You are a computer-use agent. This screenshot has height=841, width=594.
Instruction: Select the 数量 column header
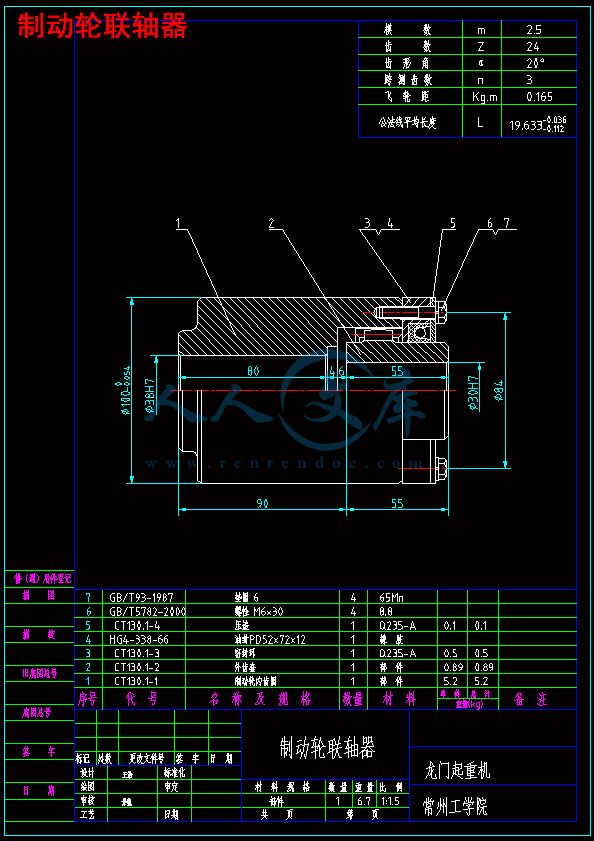tap(353, 699)
